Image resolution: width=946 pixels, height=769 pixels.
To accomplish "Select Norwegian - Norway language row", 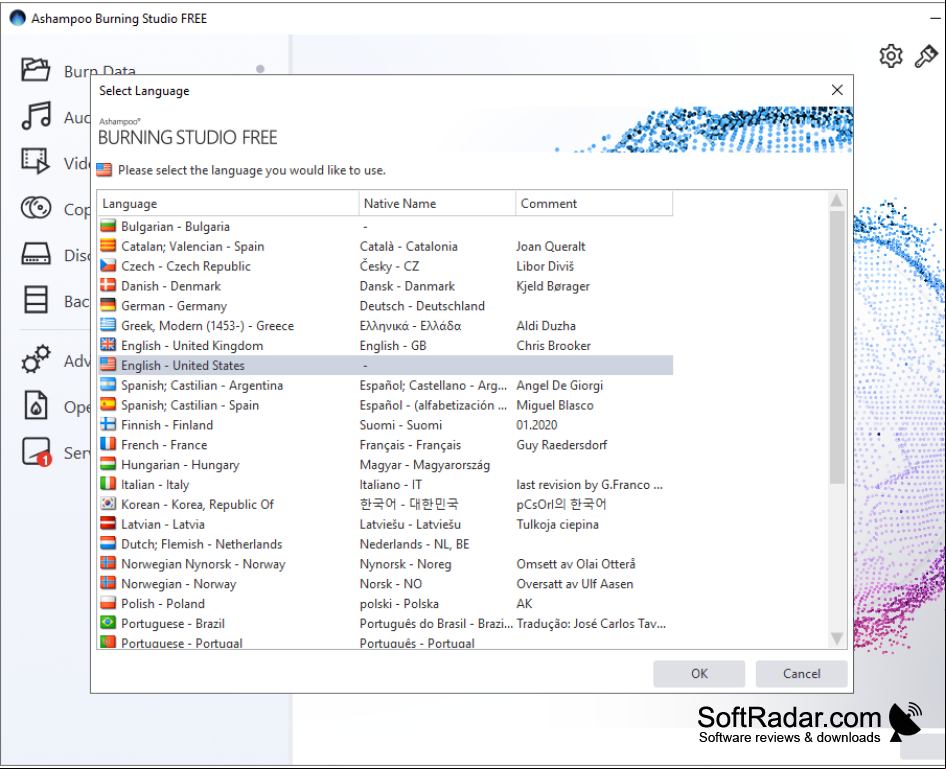I will 385,584.
